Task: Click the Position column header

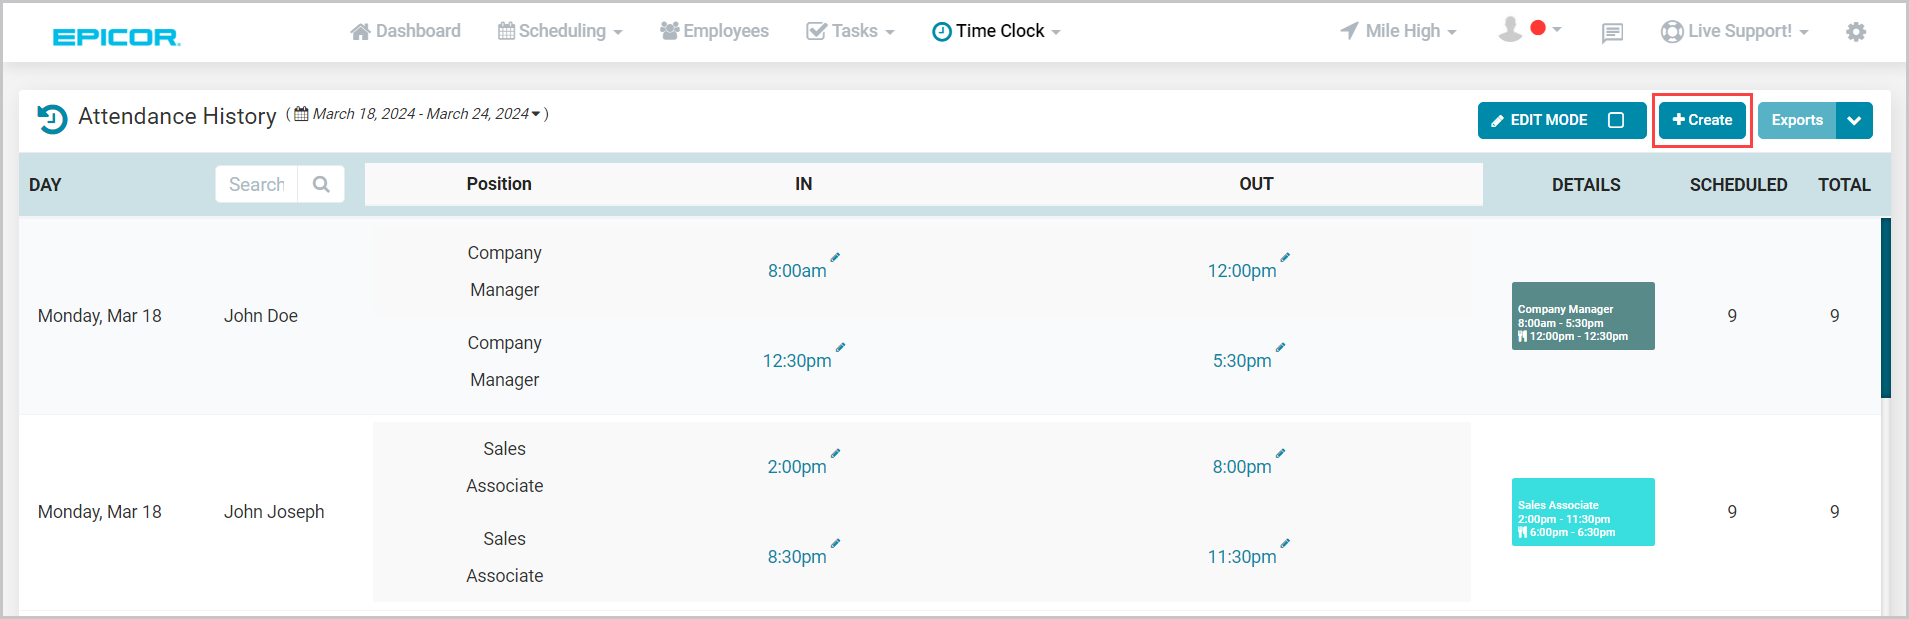Action: pos(499,184)
